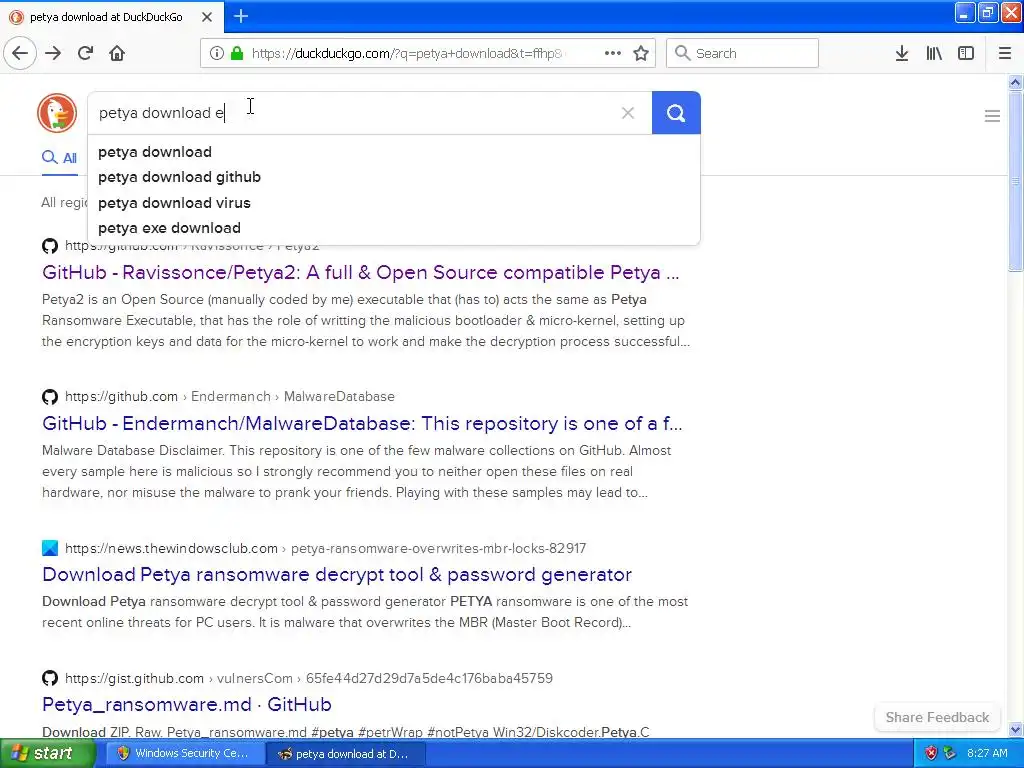Click GitHub favicon of Ravissonce result
Image resolution: width=1024 pixels, height=768 pixels.
(x=50, y=246)
